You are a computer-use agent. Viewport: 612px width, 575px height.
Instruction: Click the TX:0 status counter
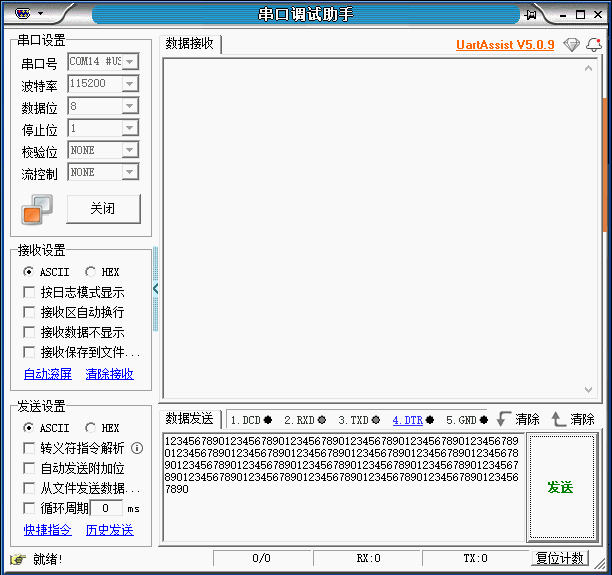(475, 558)
